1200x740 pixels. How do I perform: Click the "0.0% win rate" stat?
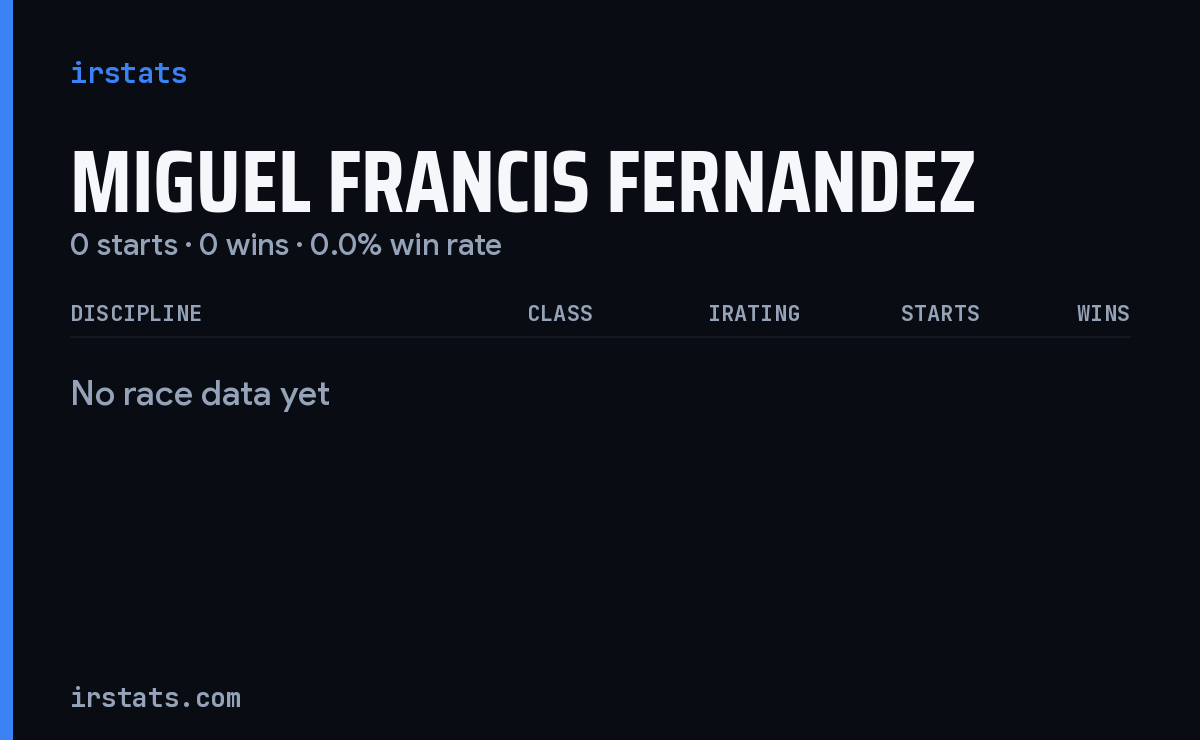(406, 245)
